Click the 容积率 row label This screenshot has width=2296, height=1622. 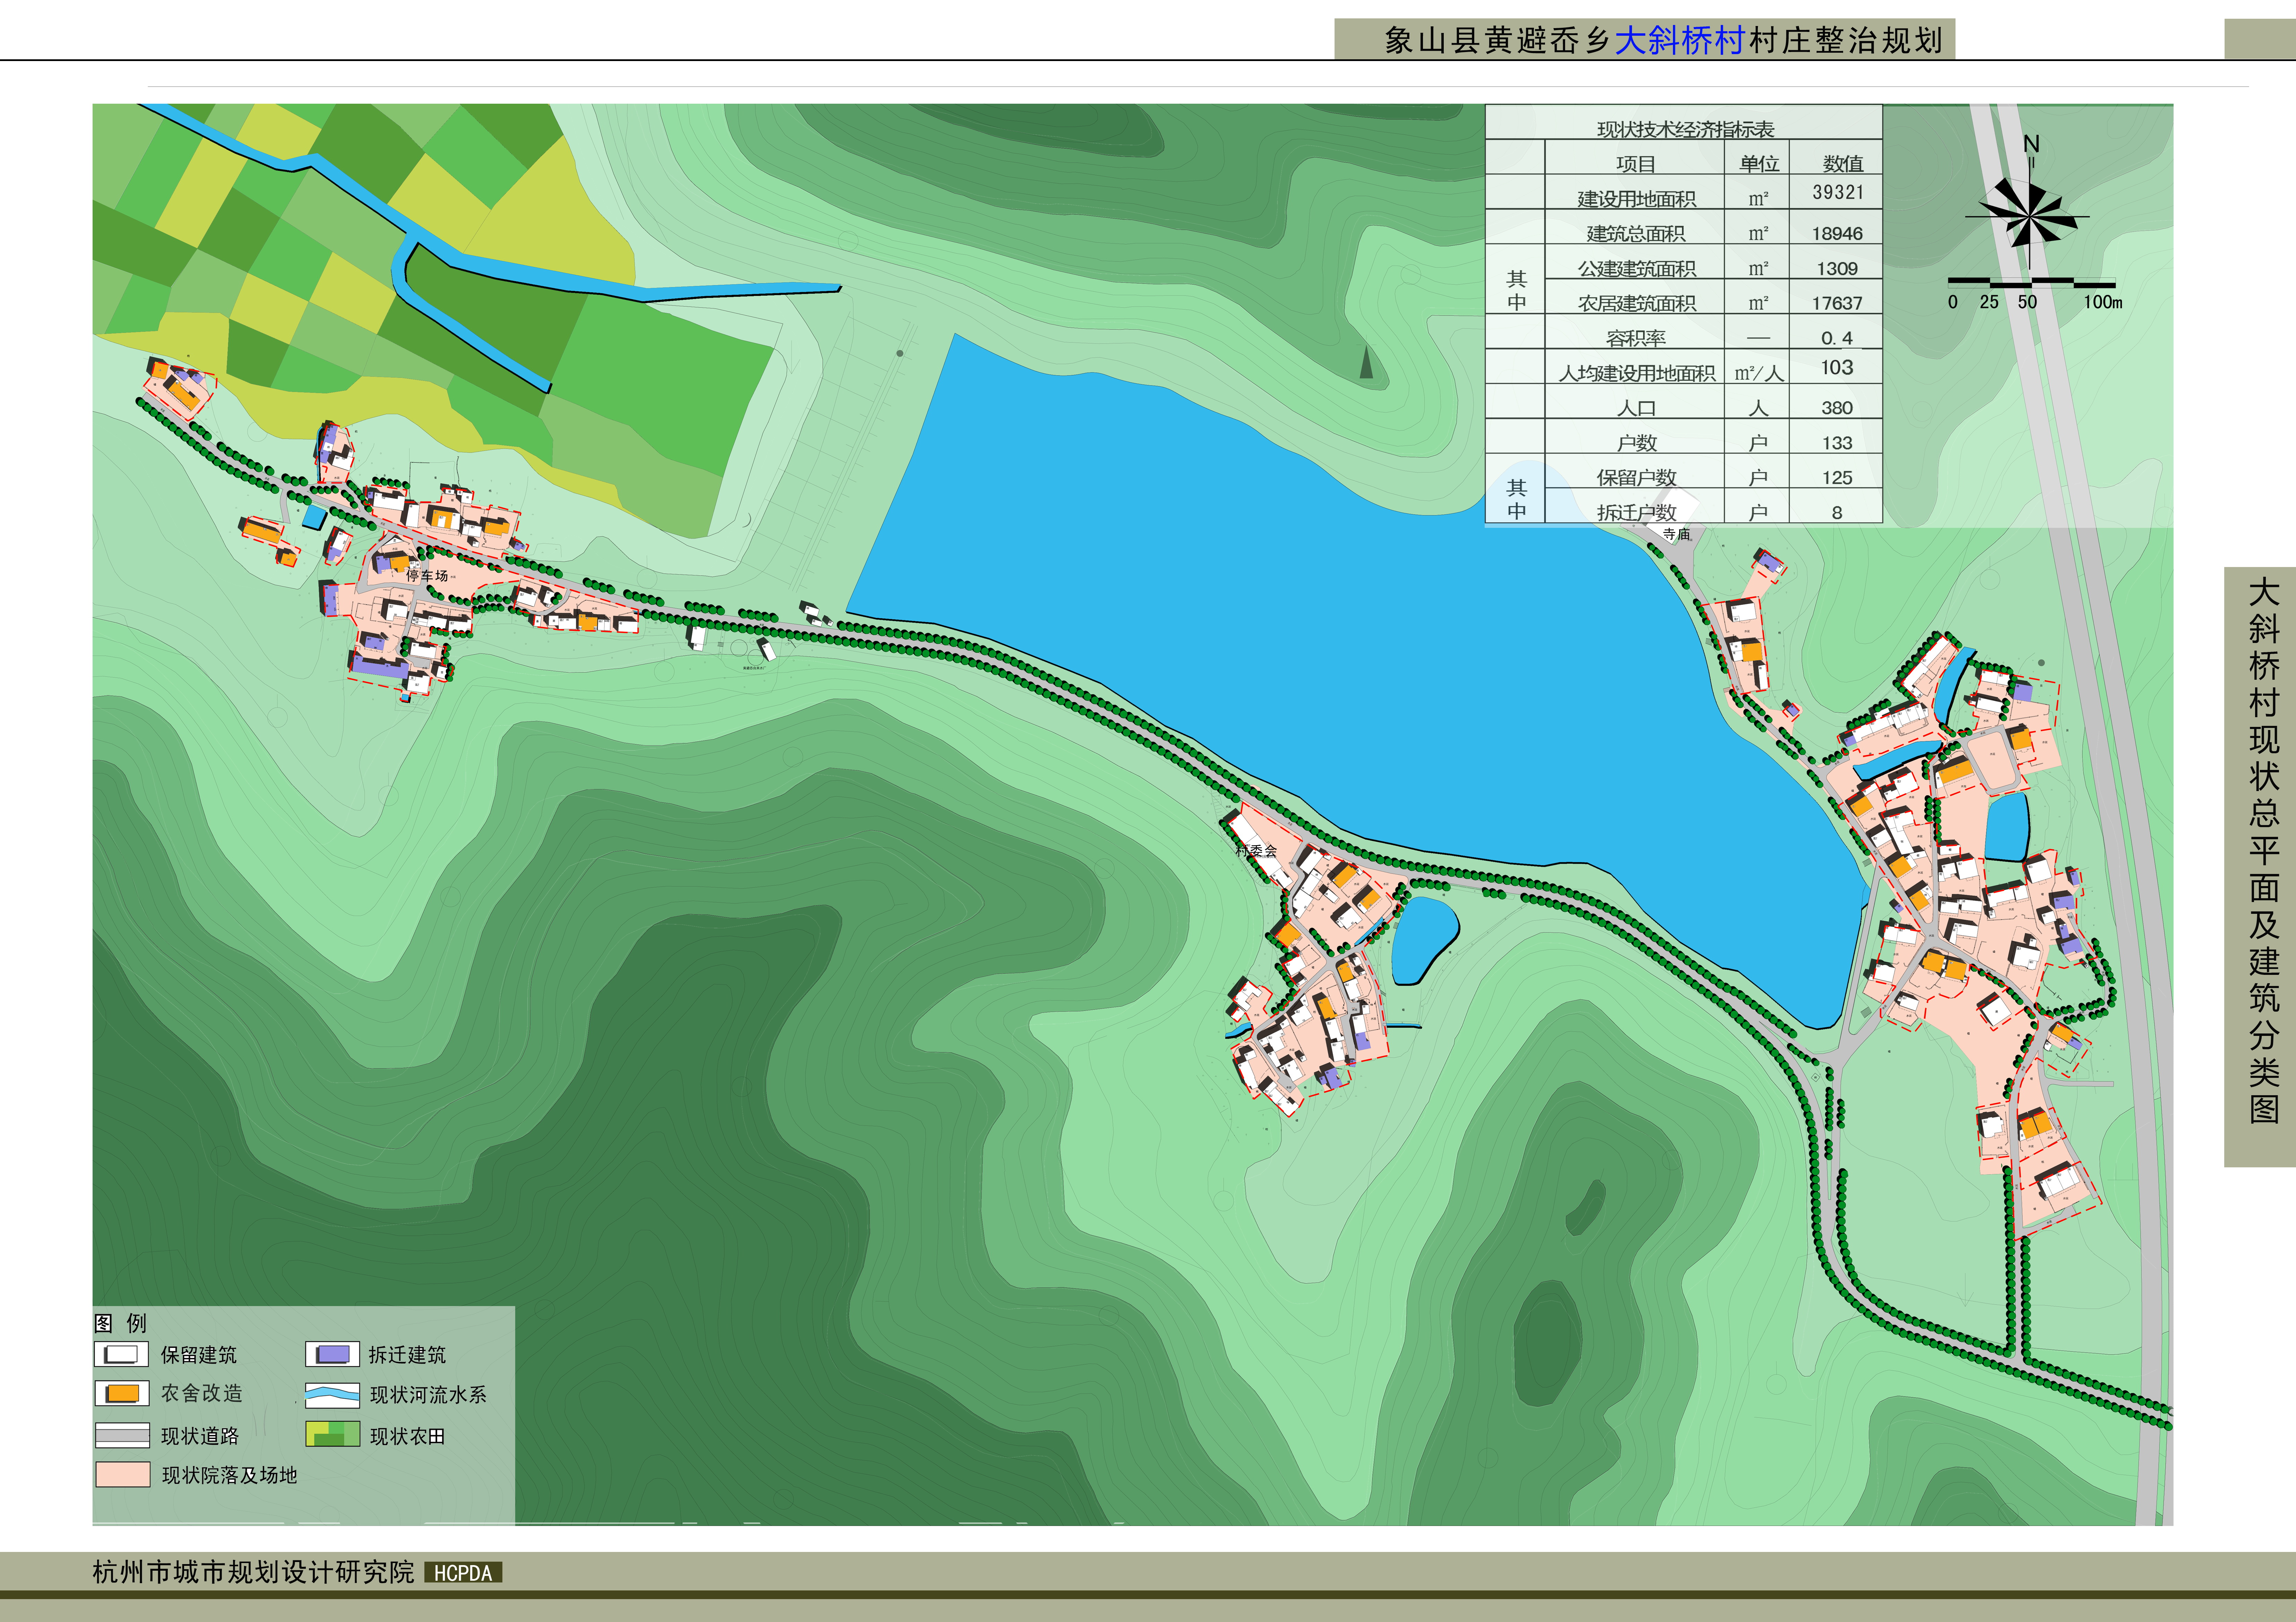[1636, 338]
